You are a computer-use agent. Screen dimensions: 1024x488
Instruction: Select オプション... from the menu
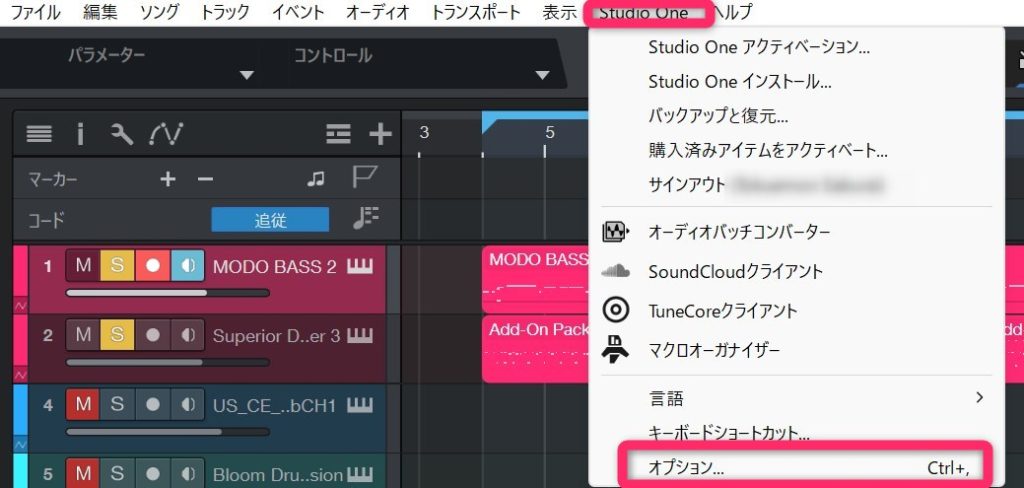click(x=686, y=467)
